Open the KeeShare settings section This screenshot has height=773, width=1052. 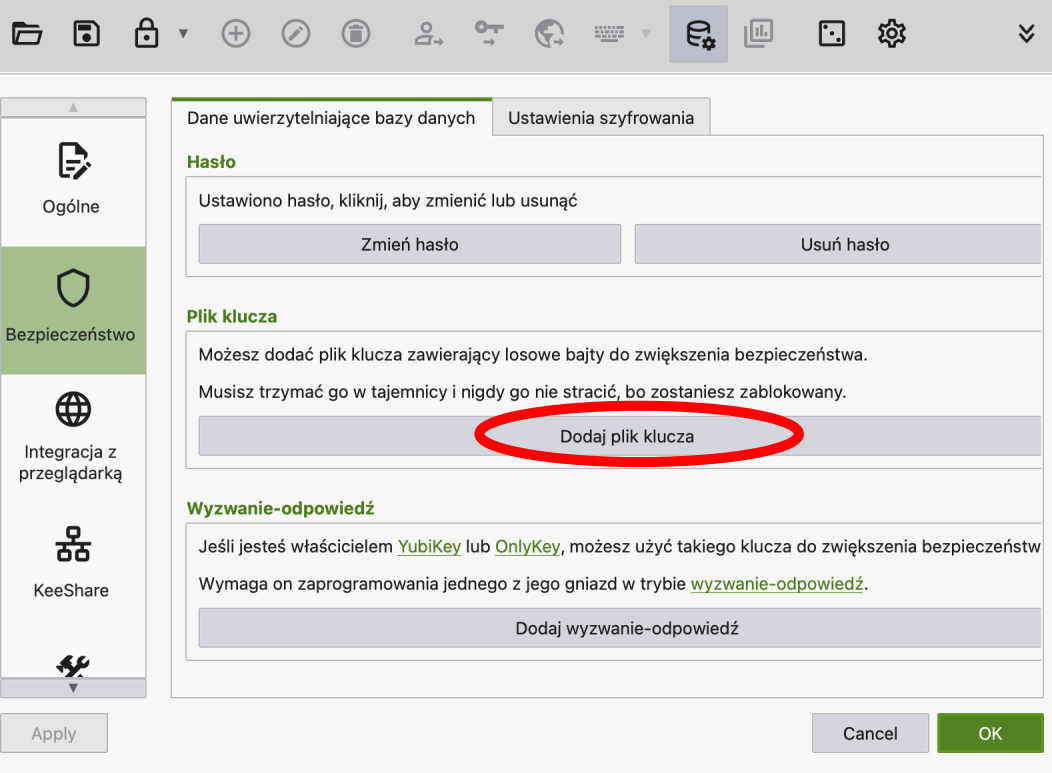(x=72, y=563)
